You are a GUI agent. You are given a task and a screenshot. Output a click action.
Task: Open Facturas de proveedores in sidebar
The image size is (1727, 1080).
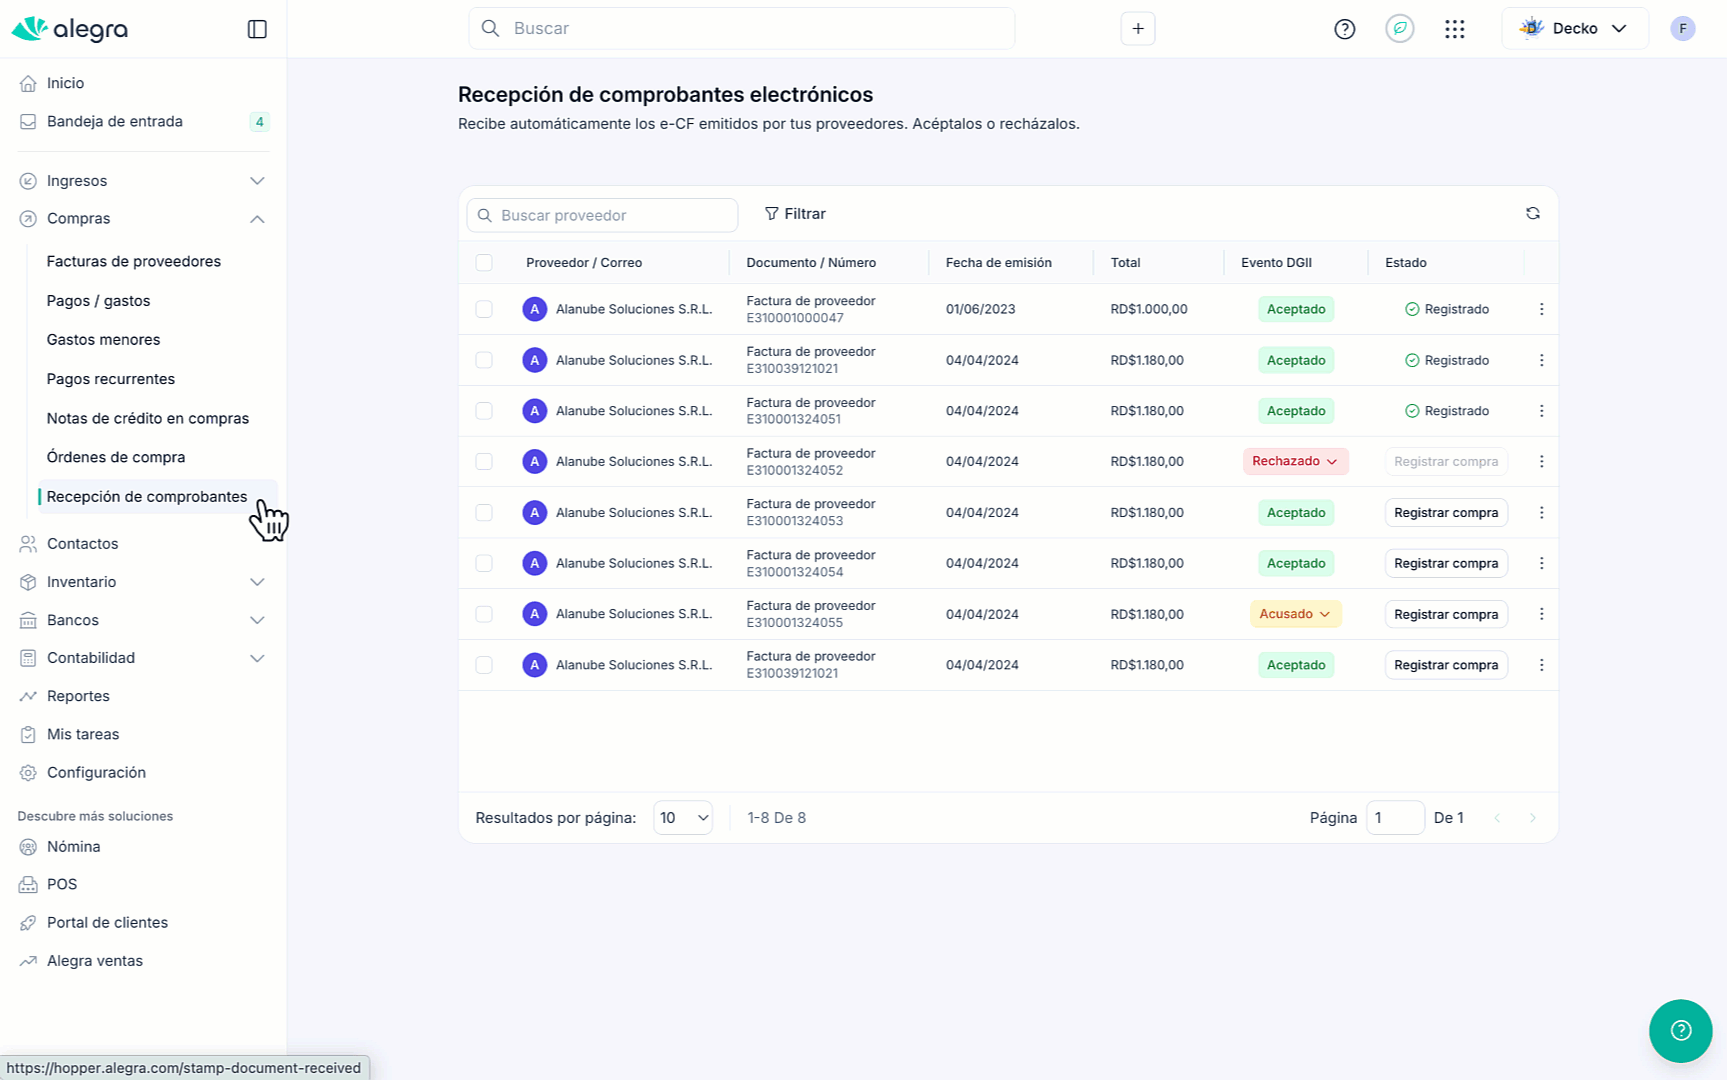click(134, 262)
